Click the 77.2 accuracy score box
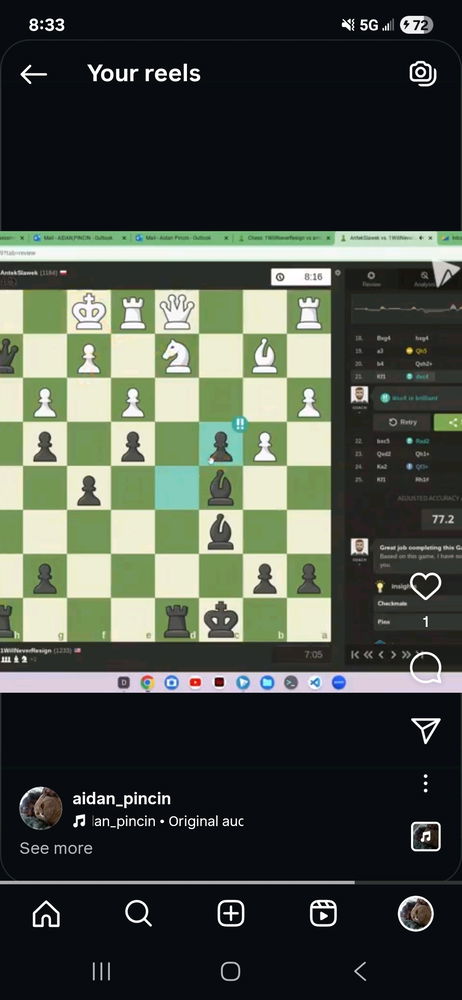This screenshot has width=462, height=1000. [x=443, y=519]
